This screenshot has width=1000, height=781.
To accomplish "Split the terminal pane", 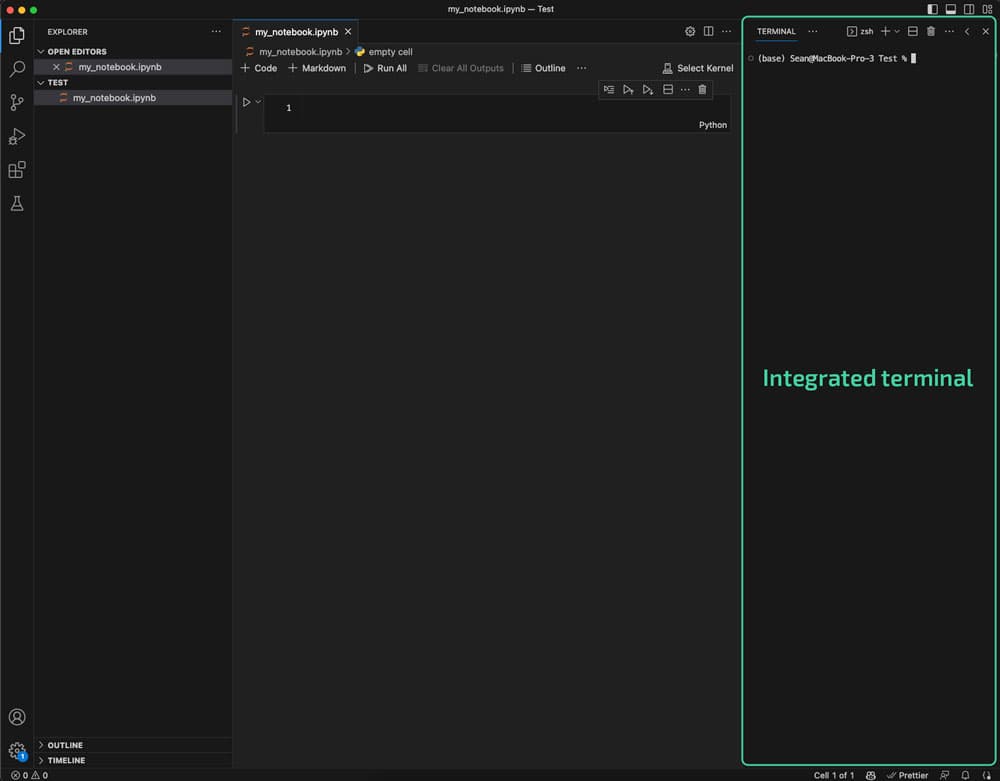I will [913, 31].
